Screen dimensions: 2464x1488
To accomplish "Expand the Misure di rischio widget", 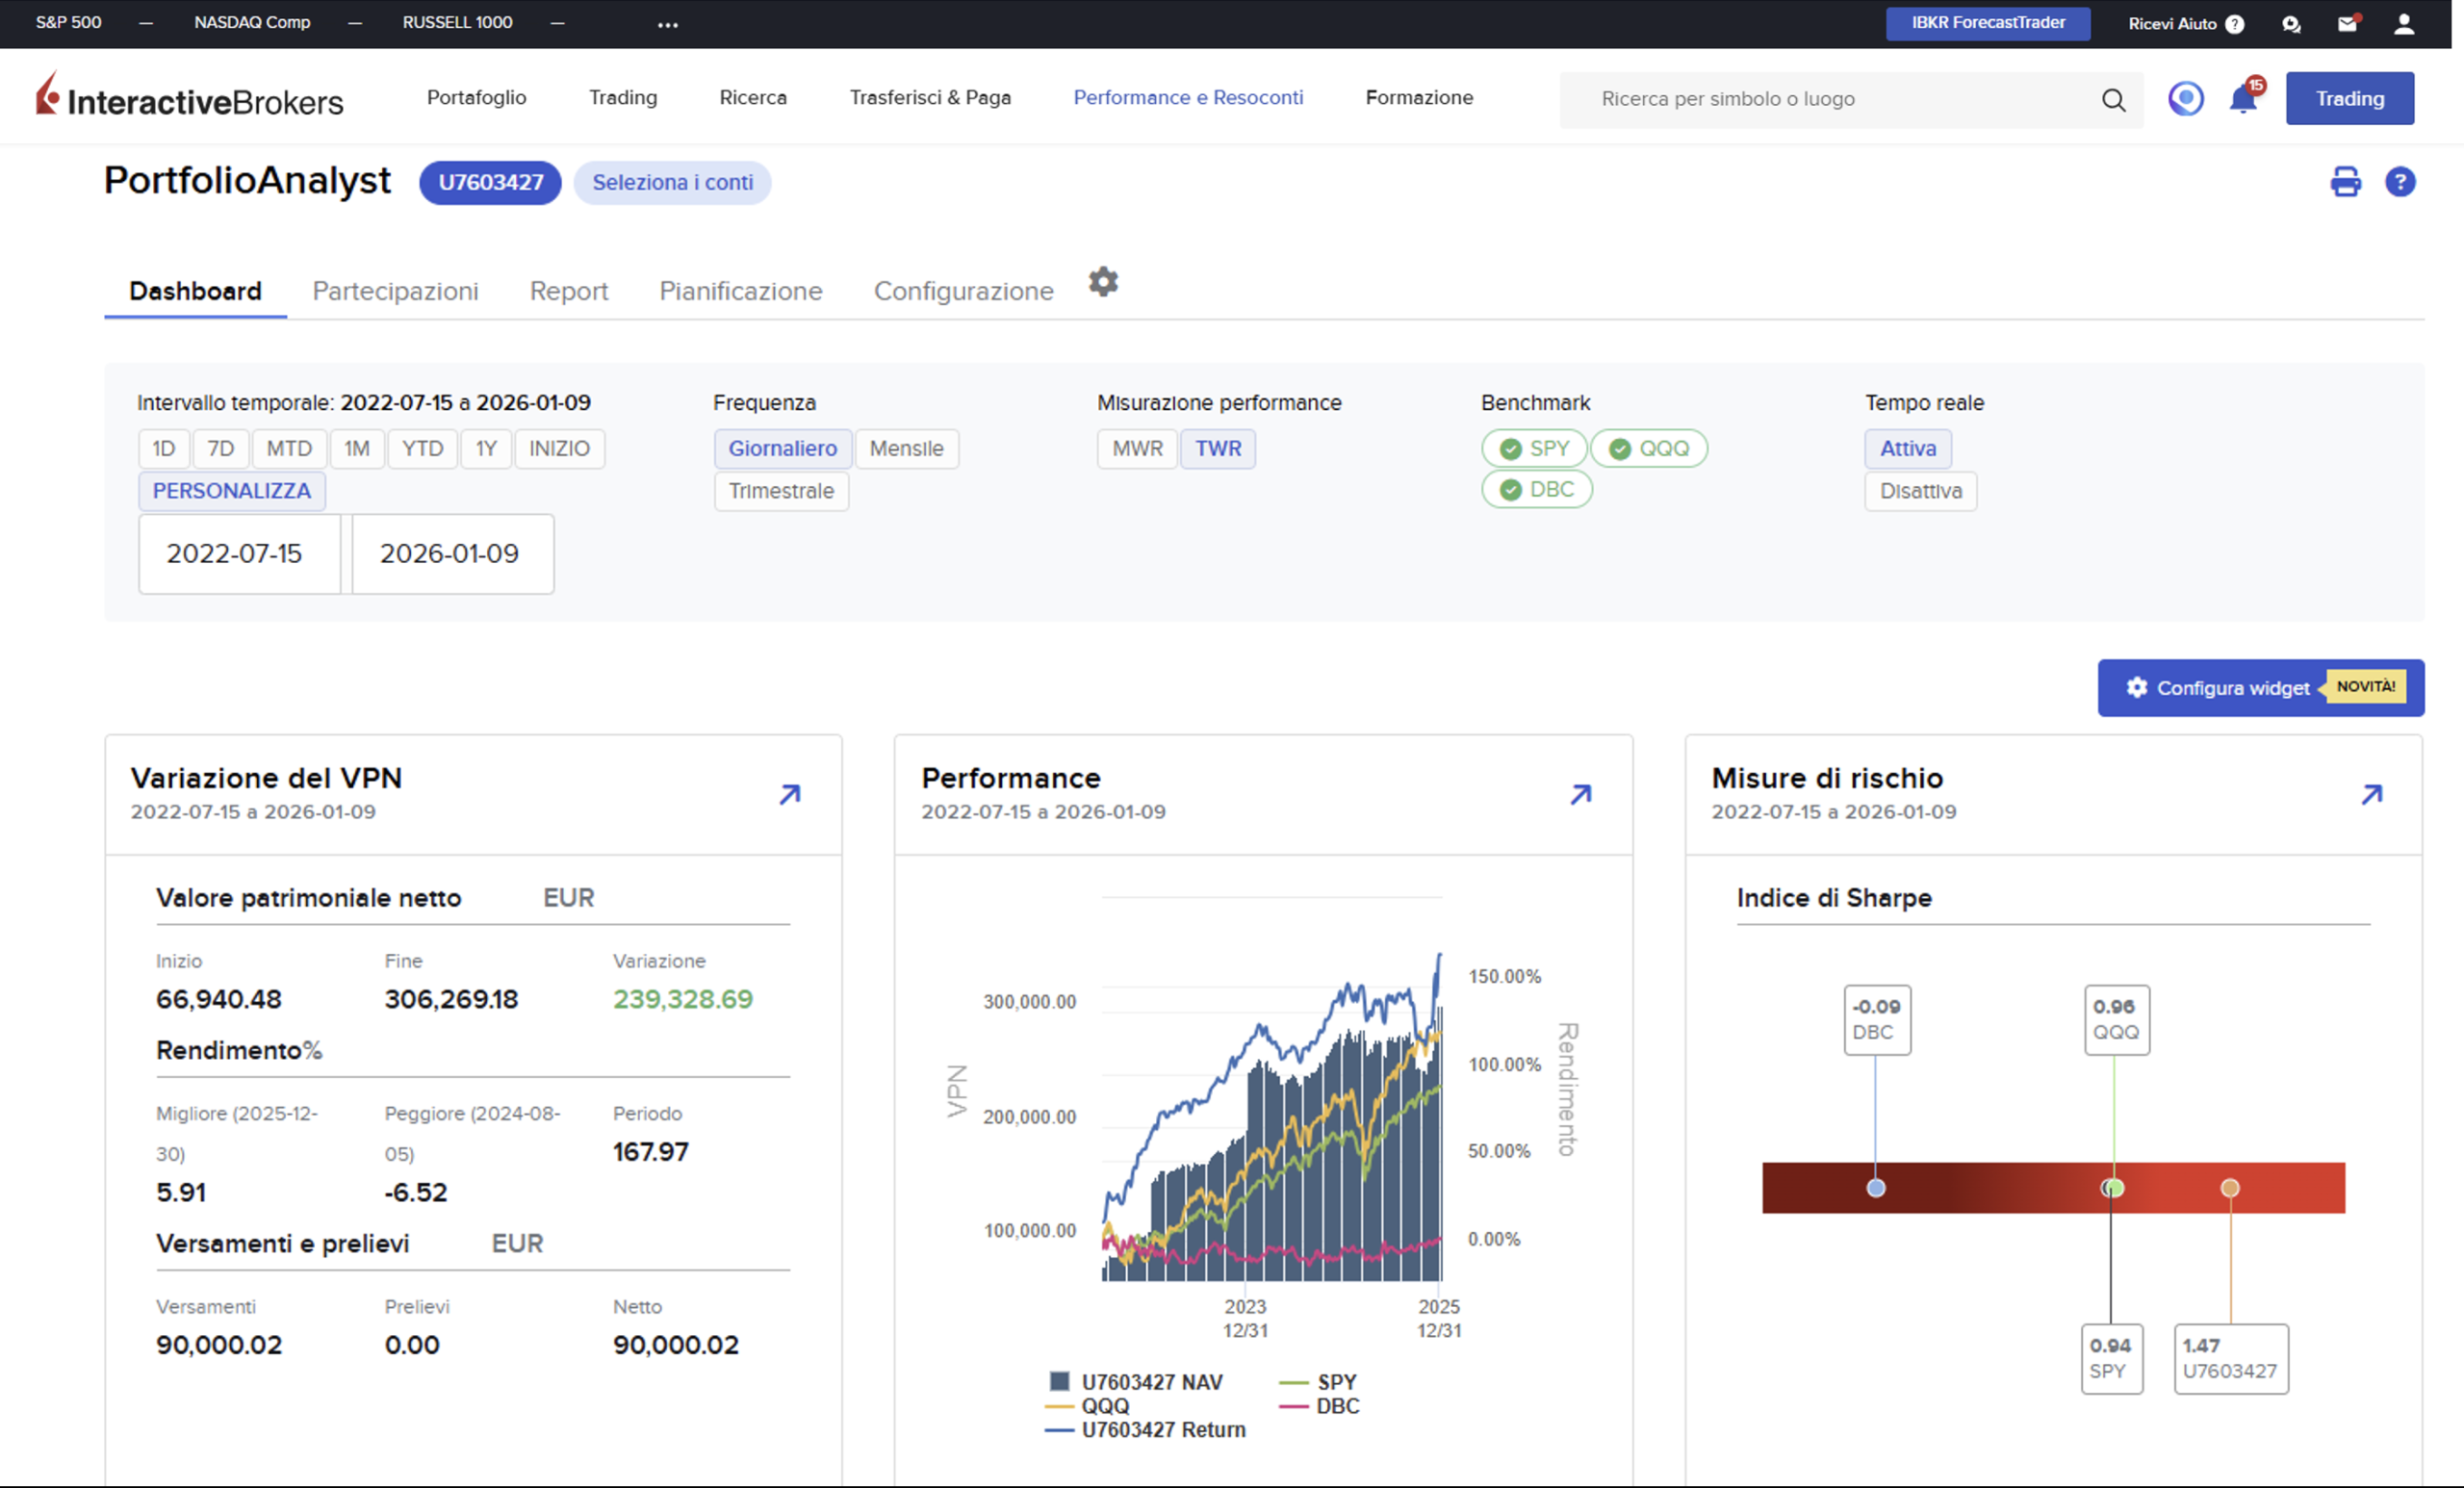I will tap(2371, 794).
